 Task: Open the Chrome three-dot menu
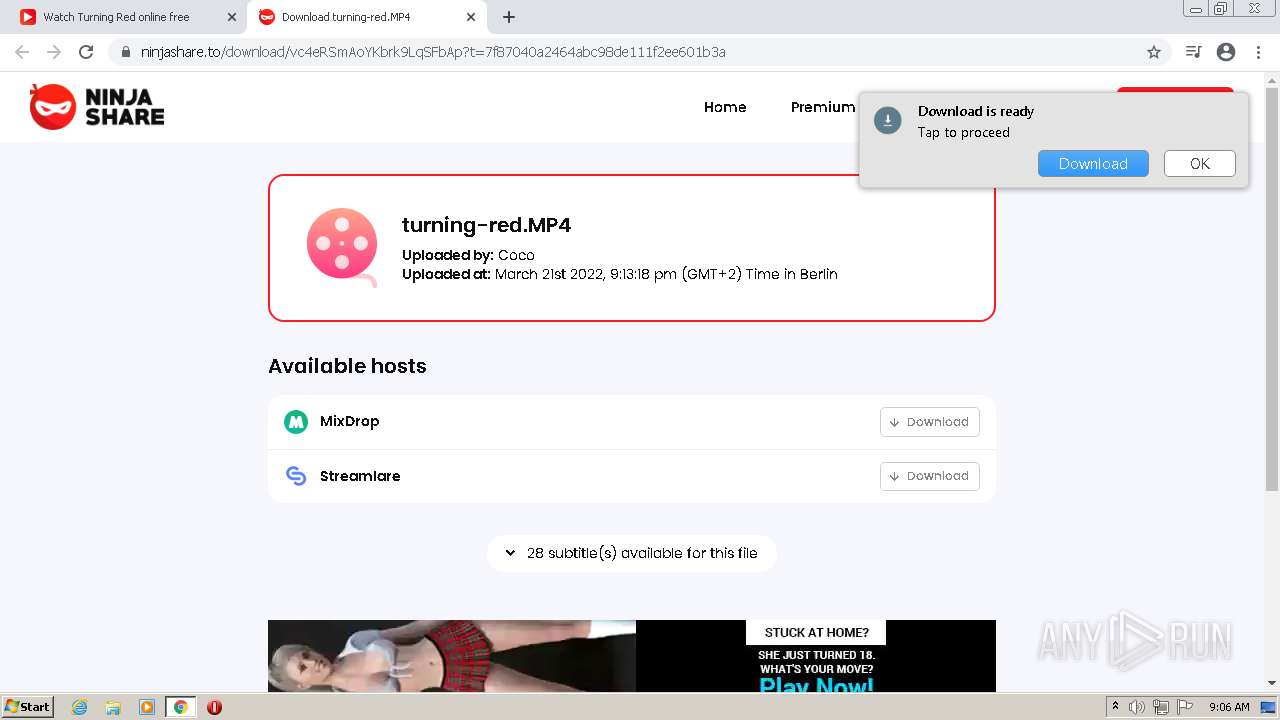click(x=1258, y=52)
